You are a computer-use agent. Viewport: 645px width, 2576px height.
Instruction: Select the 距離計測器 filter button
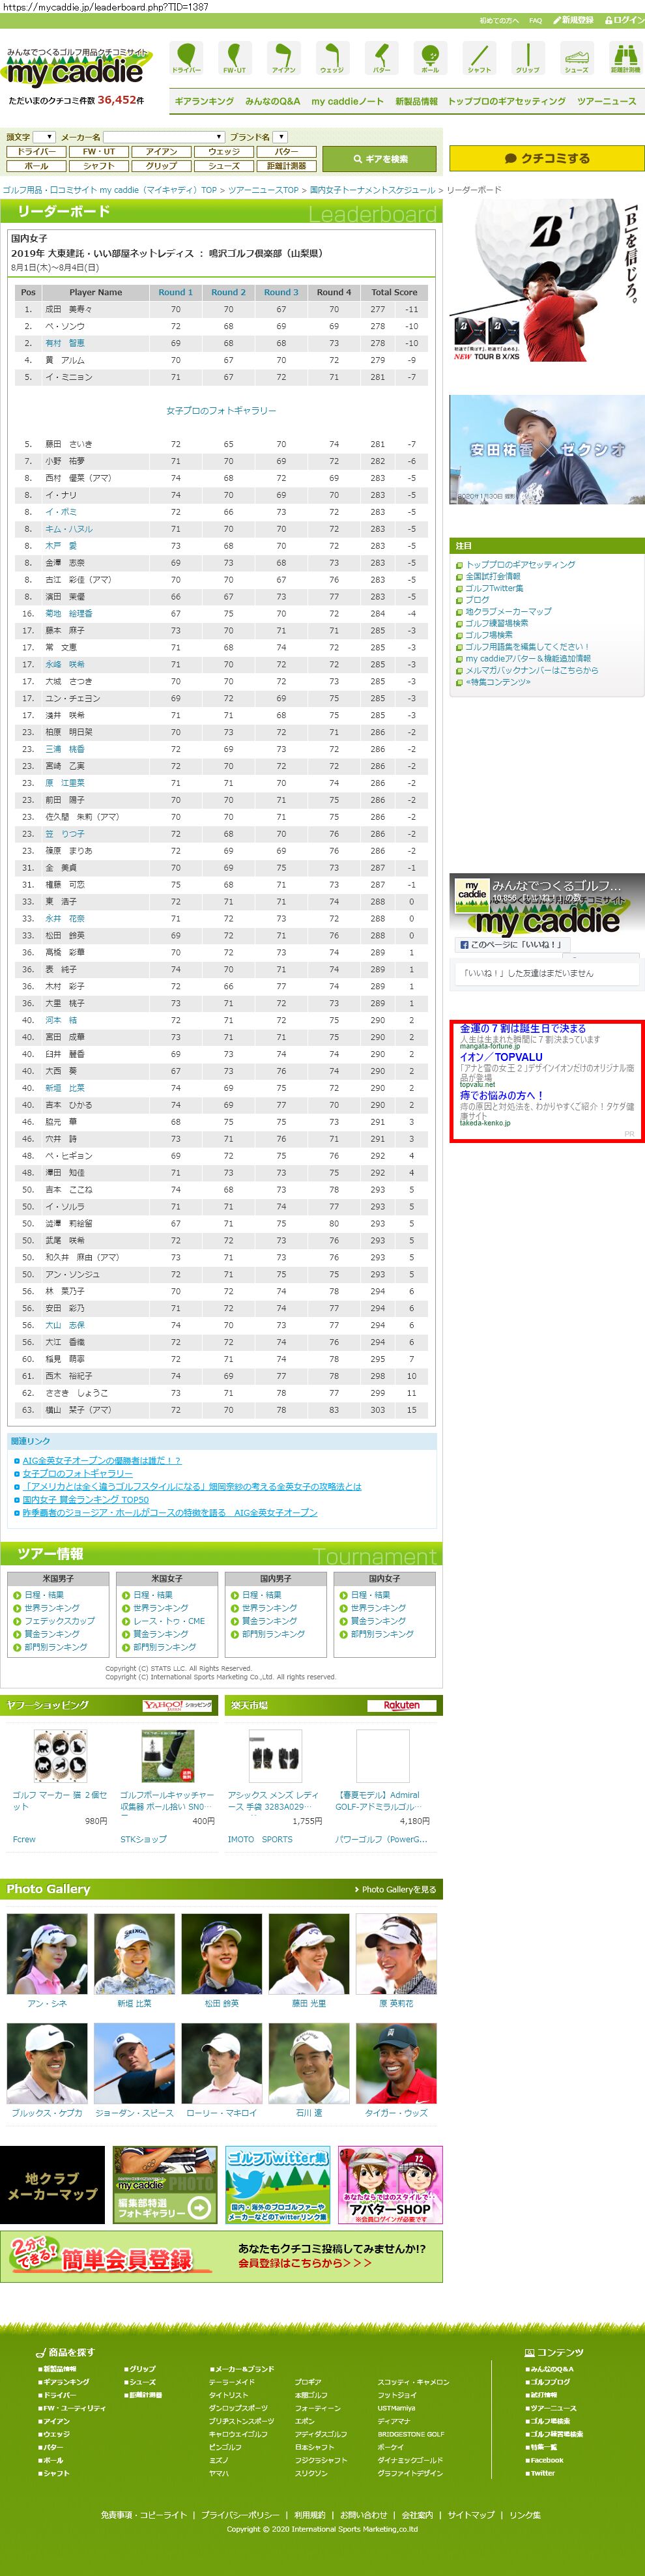coord(286,166)
